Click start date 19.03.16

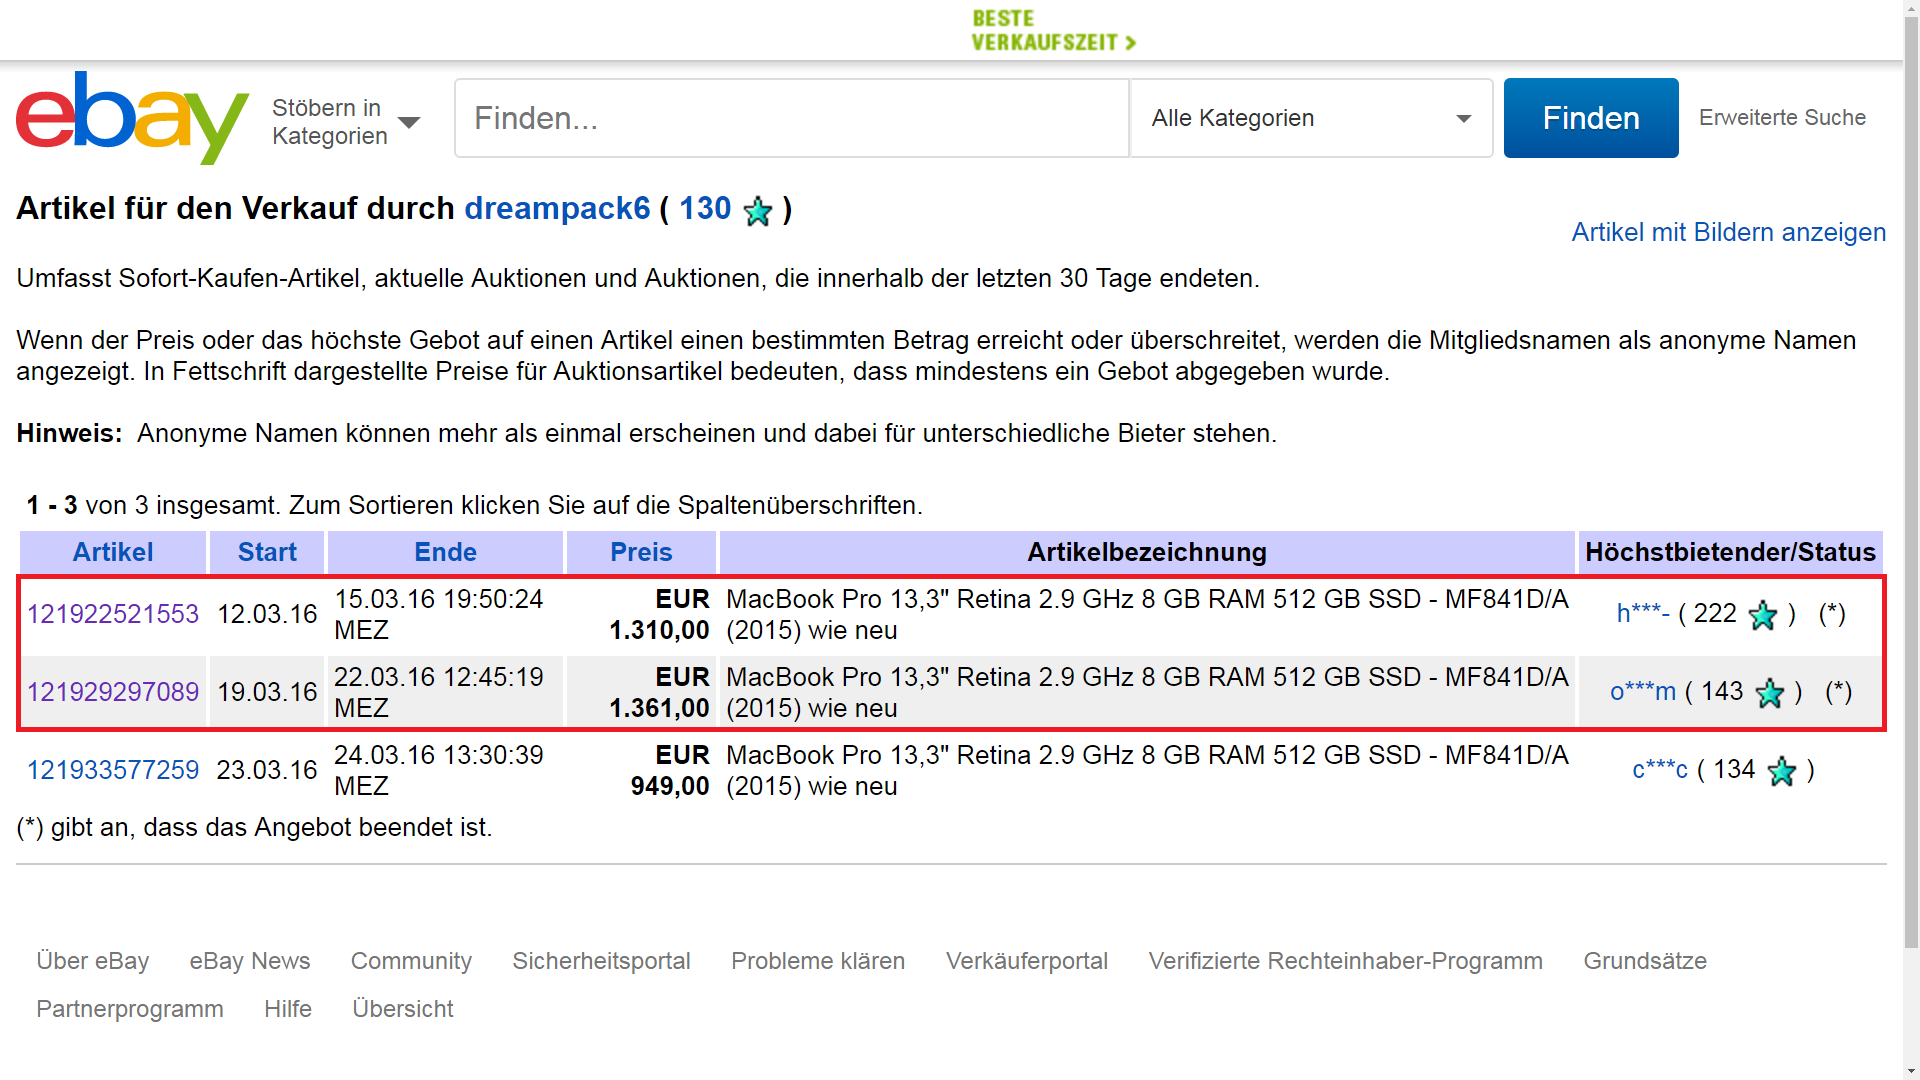[x=267, y=692]
